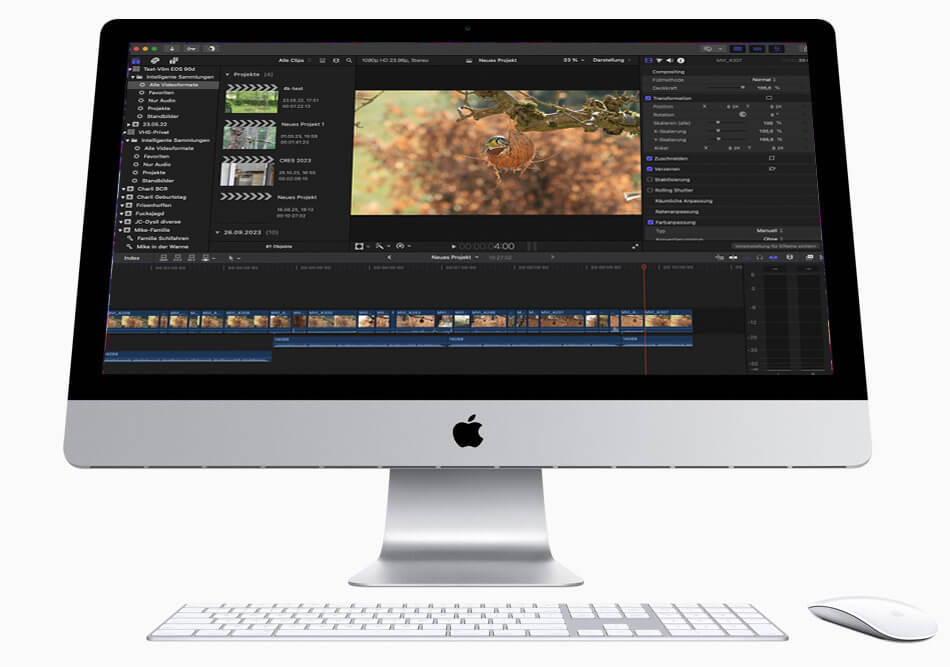Screen dimensions: 950x667
Task: Click the search magnifier in the browser
Action: pyautogui.click(x=348, y=60)
